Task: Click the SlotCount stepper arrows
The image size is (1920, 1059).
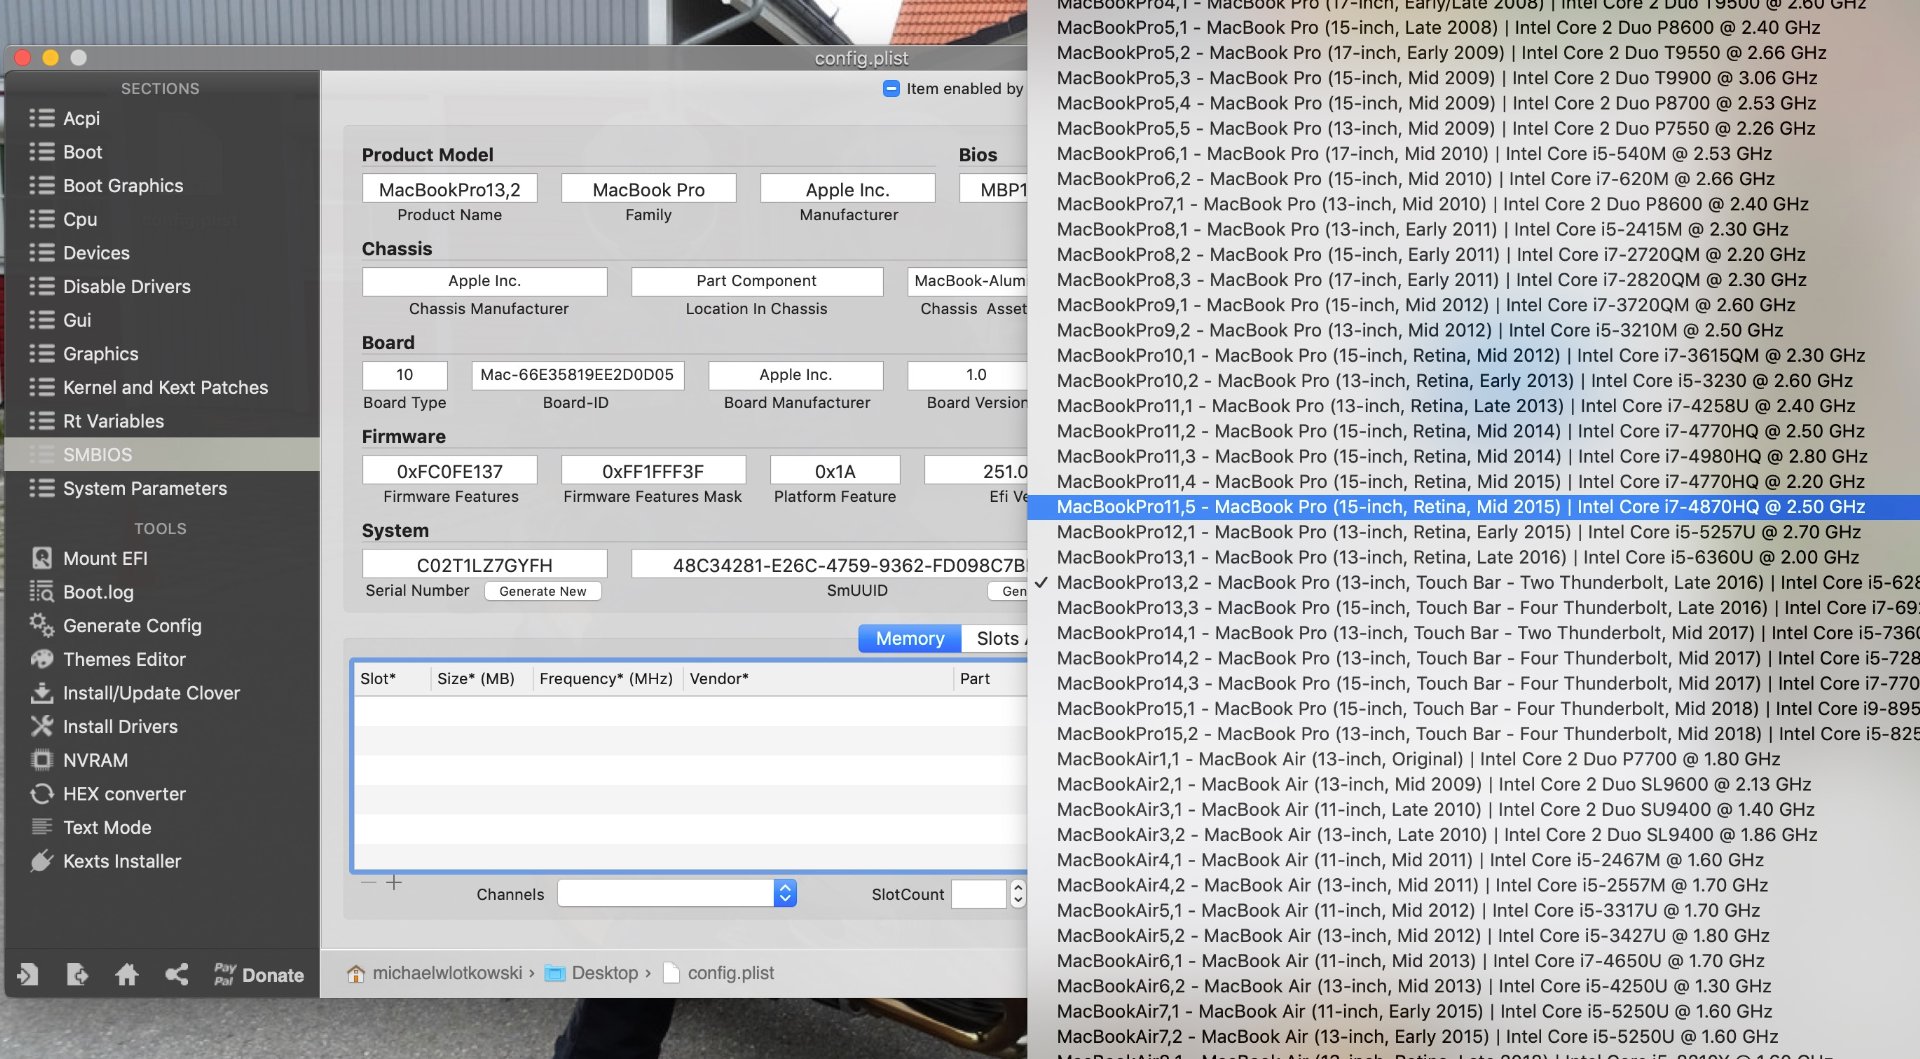Action: pos(1018,893)
